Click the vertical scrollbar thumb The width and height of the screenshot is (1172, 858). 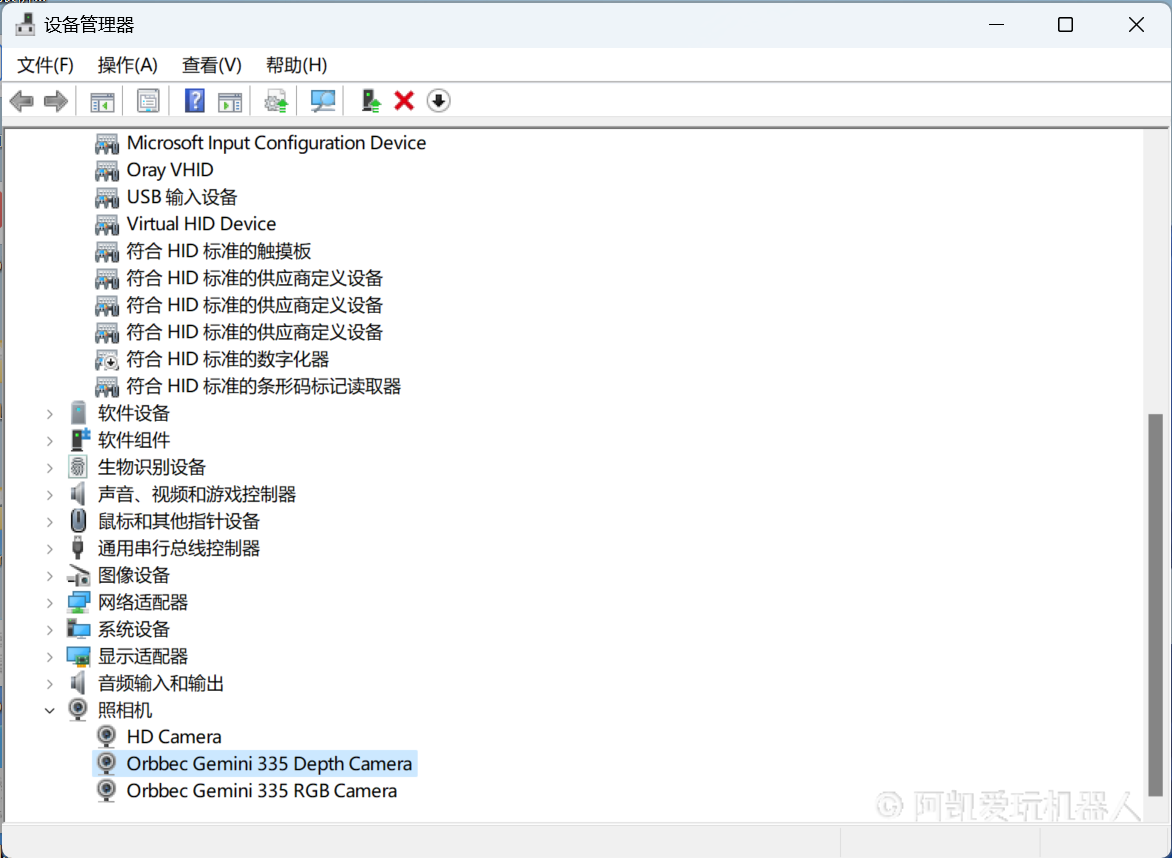(x=1155, y=600)
